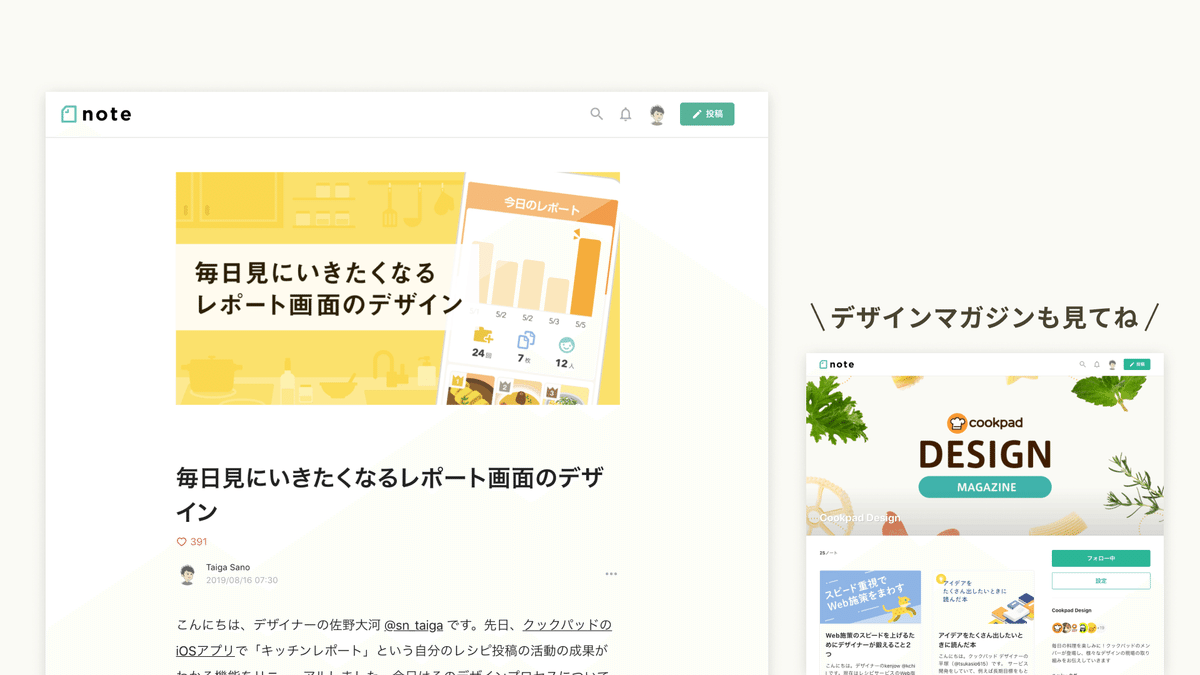The image size is (1200, 675).
Task: Open the article header image thumbnail
Action: click(398, 288)
